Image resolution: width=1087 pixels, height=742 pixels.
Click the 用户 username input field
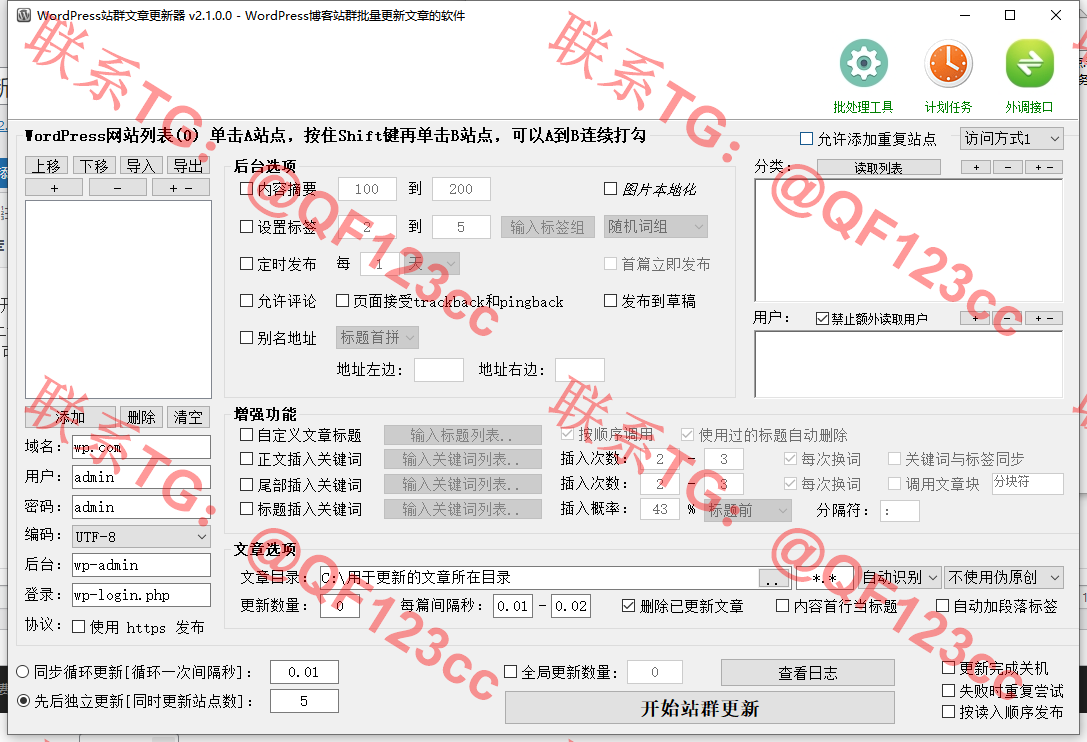click(141, 477)
